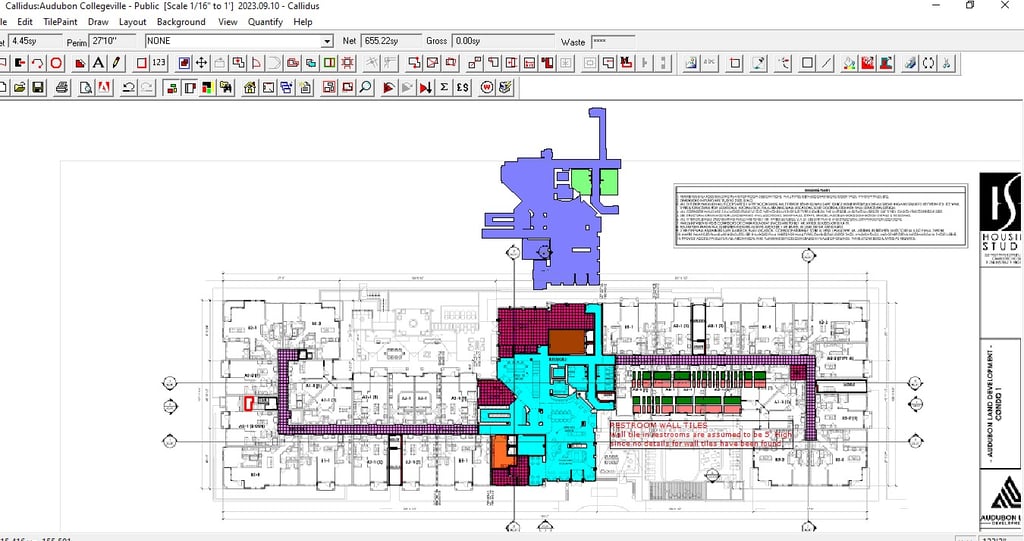Click the undo arrow in second toolbar
Image resolution: width=1024 pixels, height=541 pixels.
coord(129,88)
